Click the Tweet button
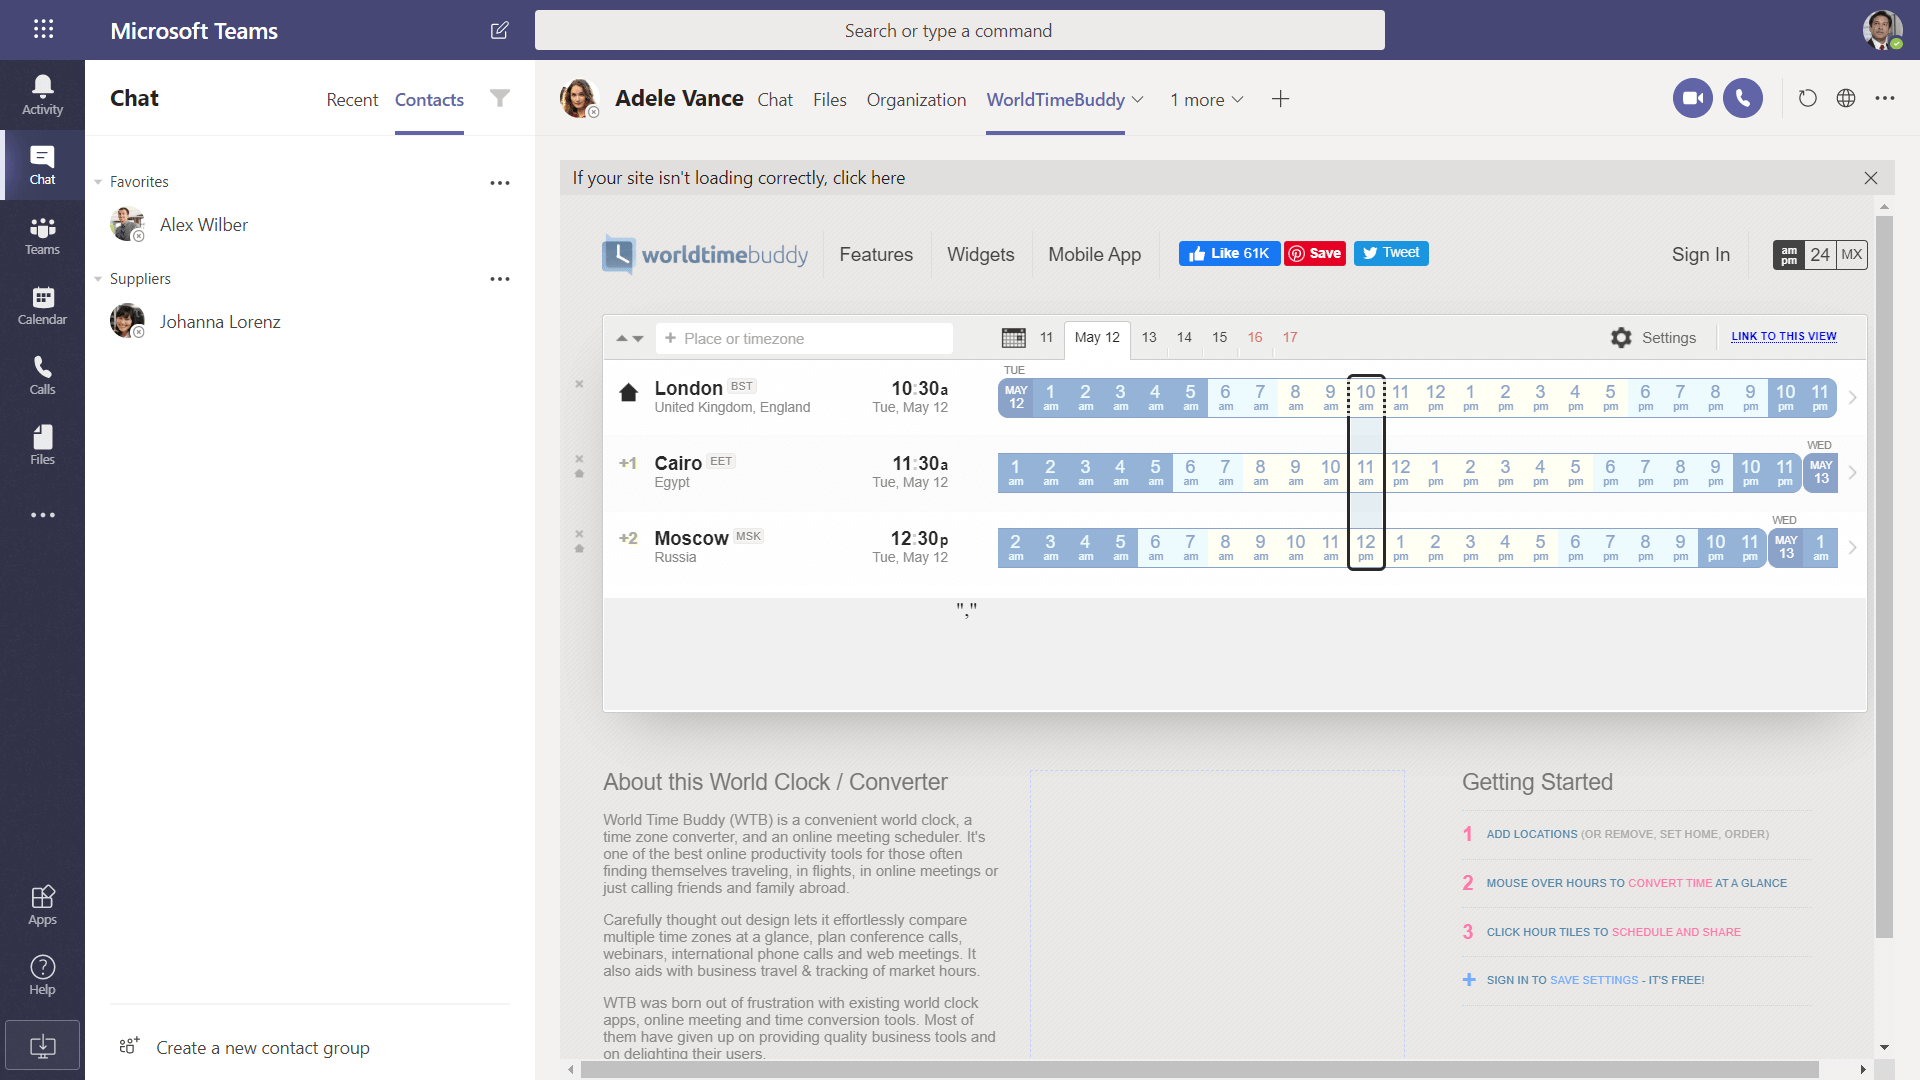 tap(1391, 254)
